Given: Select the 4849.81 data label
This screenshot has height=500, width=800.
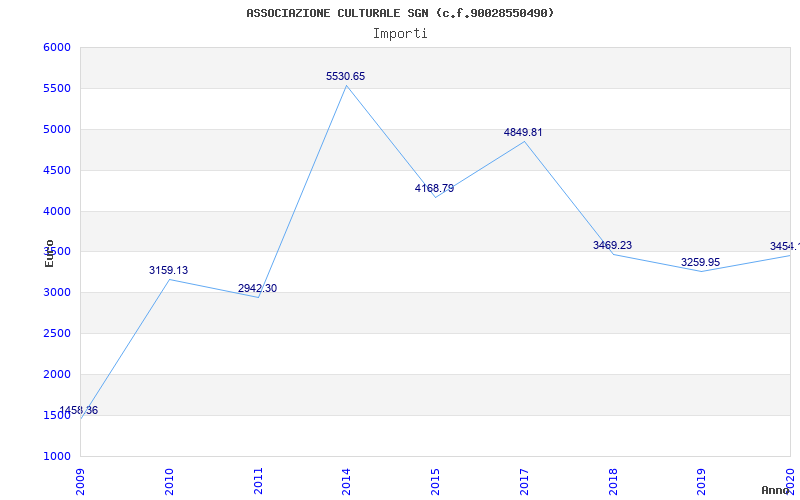Looking at the screenshot, I should point(523,133).
